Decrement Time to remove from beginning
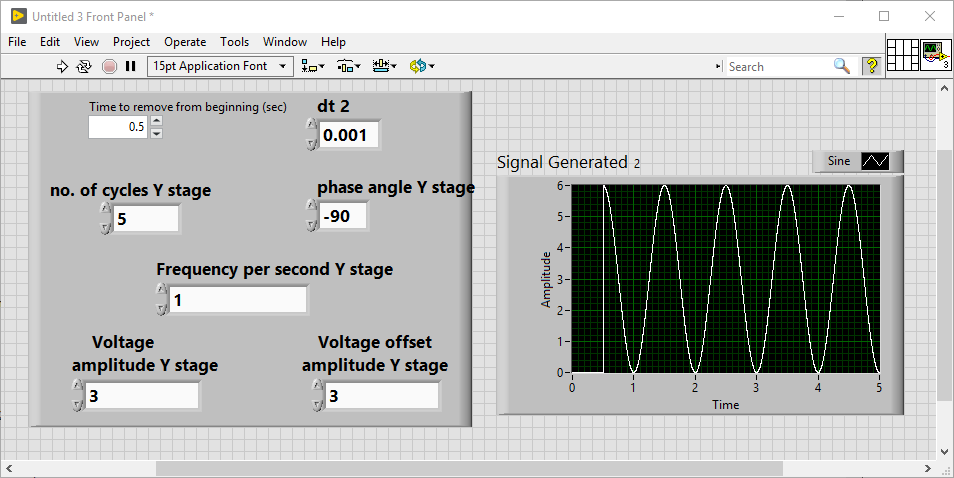Image resolution: width=954 pixels, height=478 pixels. coord(156,133)
